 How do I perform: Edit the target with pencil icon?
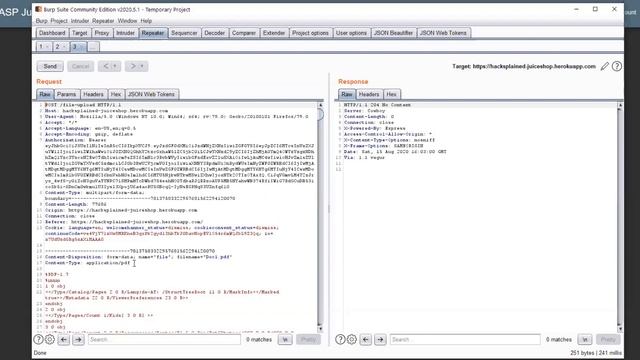pyautogui.click(x=604, y=66)
